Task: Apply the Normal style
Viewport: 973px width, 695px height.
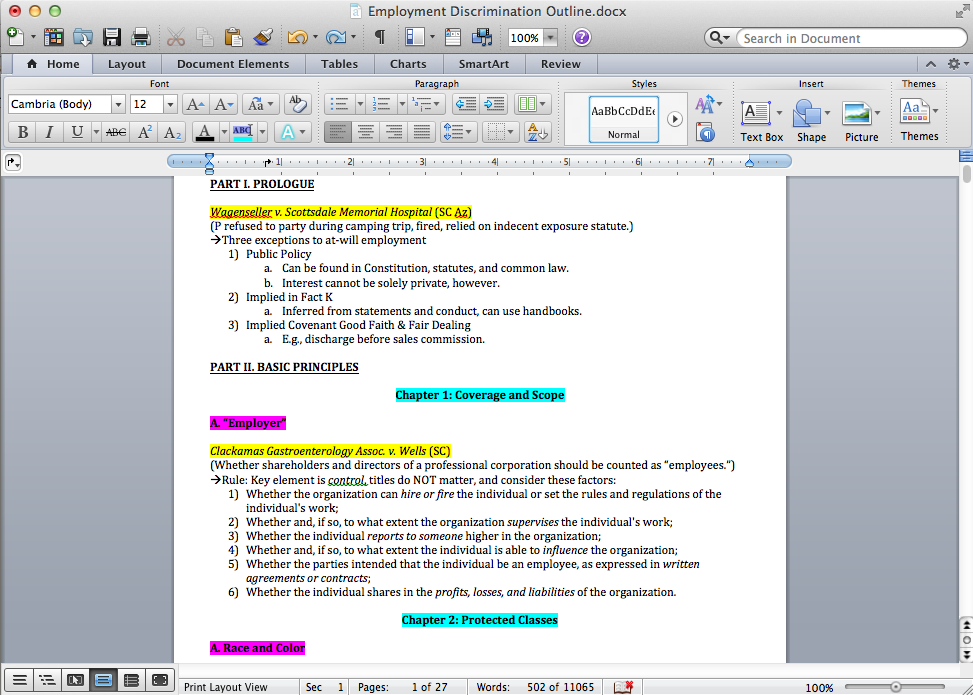Action: [x=623, y=119]
